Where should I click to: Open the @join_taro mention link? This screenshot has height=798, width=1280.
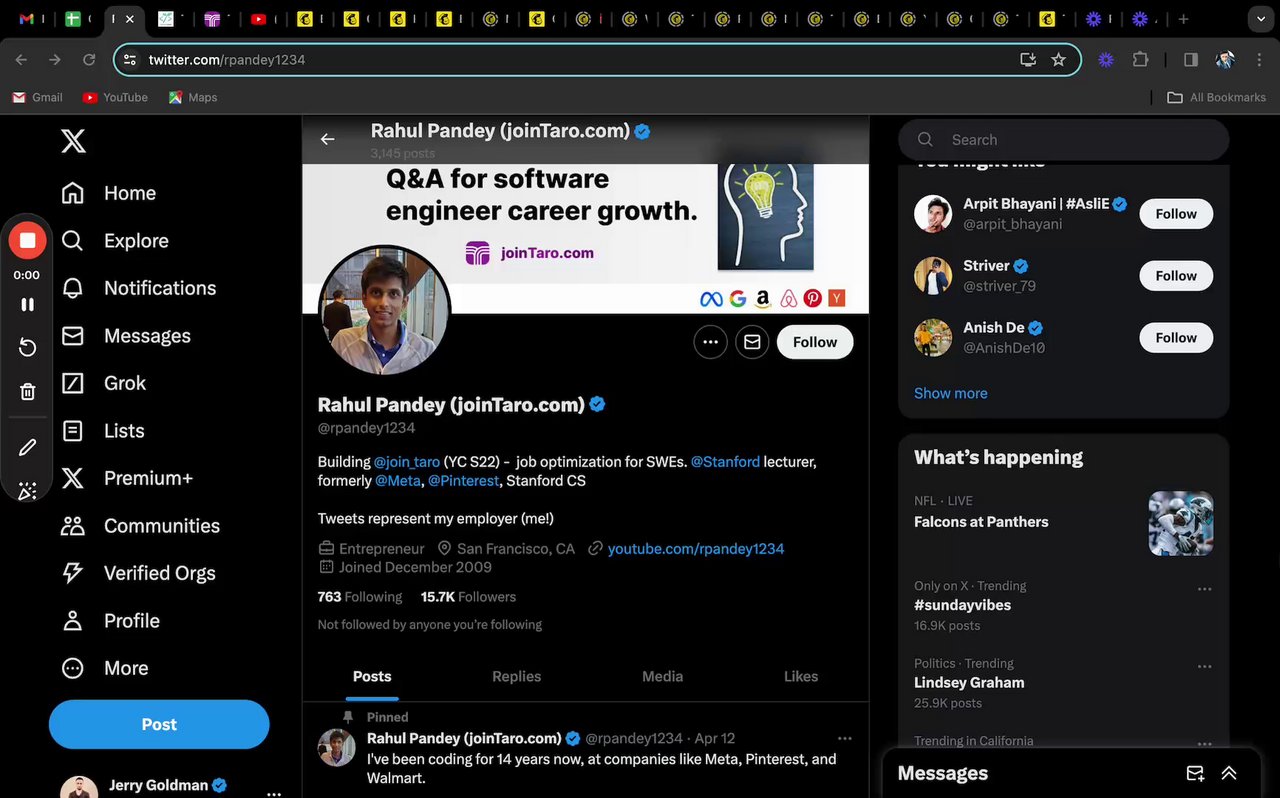[x=407, y=462]
